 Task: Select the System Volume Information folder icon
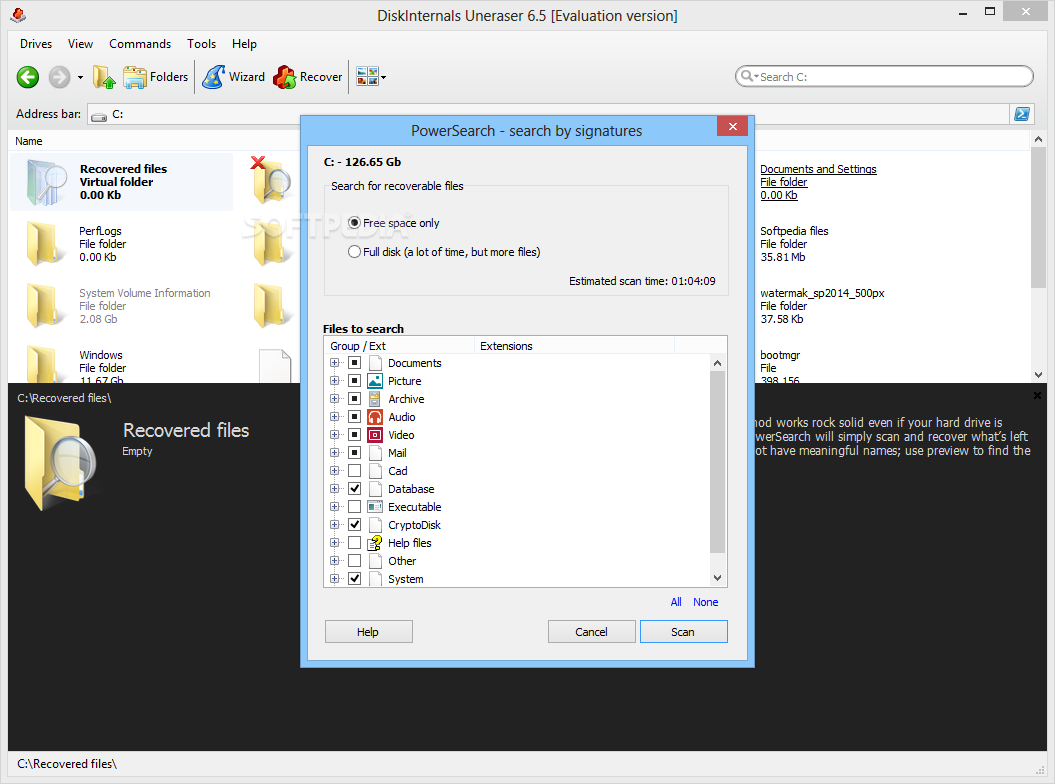click(x=45, y=306)
